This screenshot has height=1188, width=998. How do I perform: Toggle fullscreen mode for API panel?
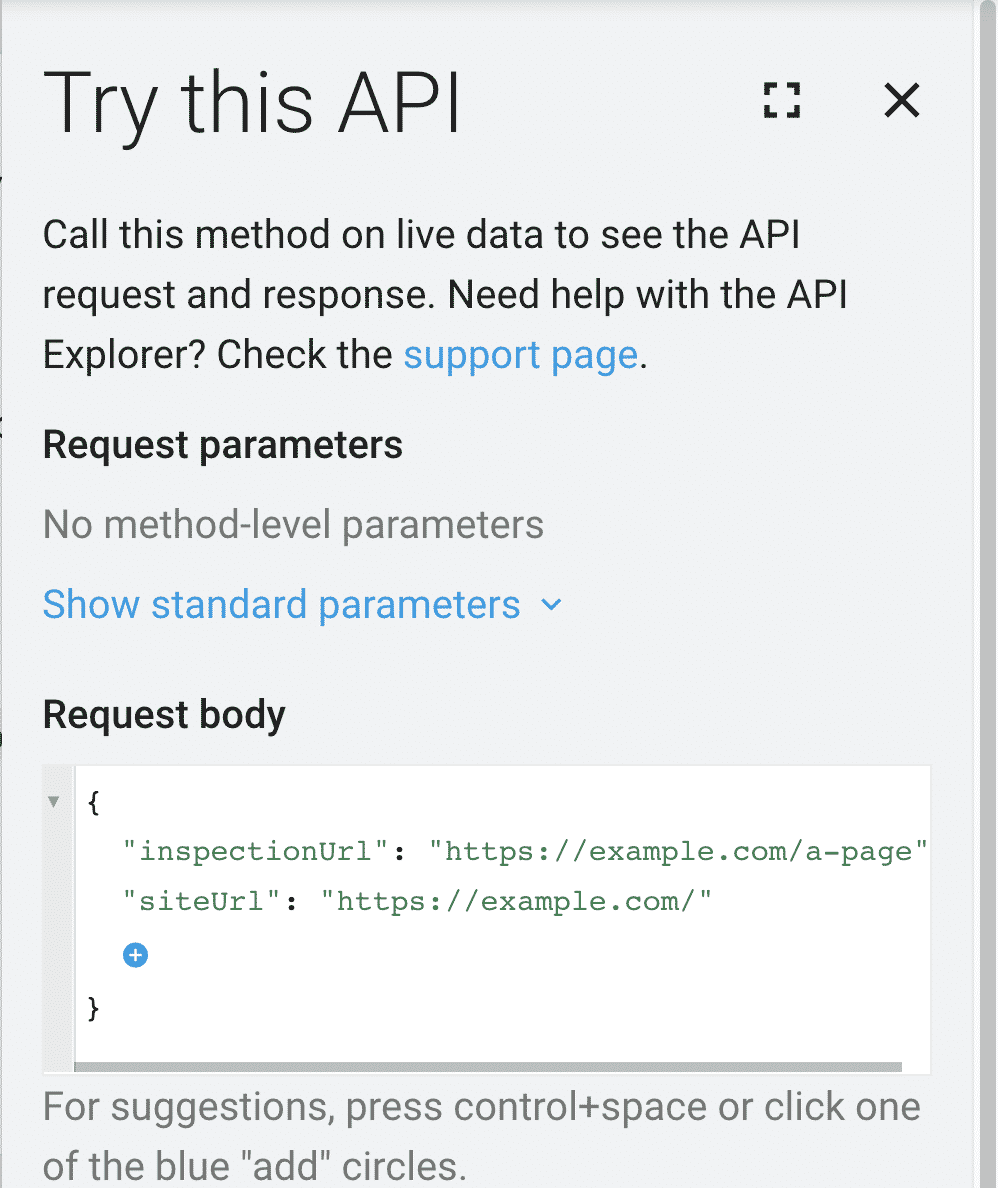pyautogui.click(x=781, y=100)
